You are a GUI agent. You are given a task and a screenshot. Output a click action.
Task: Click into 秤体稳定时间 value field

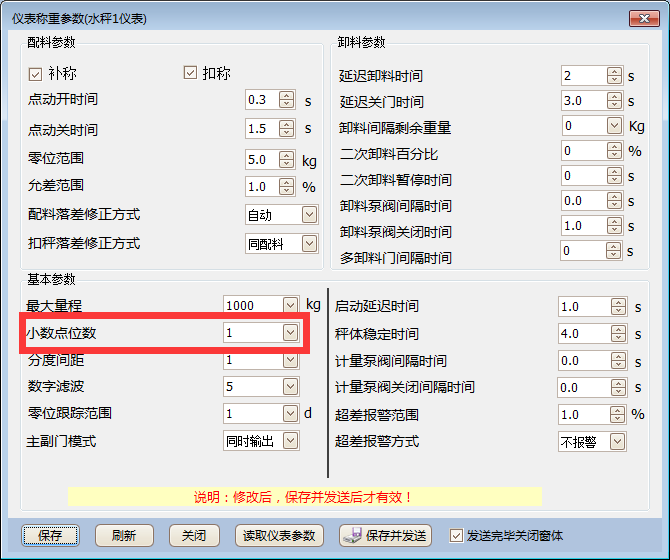tap(585, 334)
